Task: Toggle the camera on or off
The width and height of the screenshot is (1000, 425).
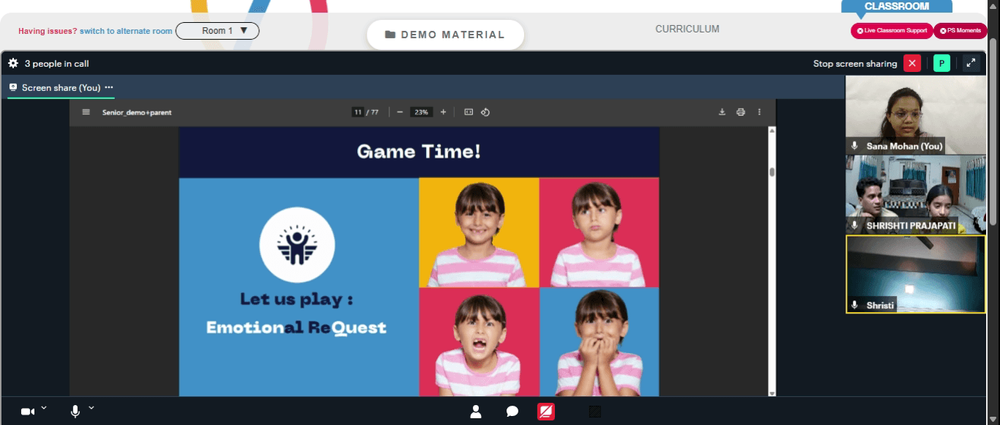Action: coord(27,412)
